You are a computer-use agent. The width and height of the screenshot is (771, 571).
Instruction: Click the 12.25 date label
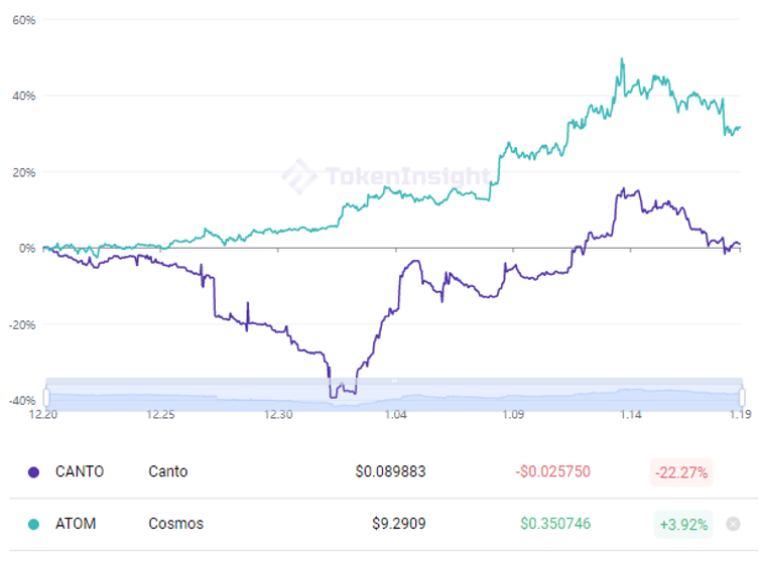tap(161, 415)
